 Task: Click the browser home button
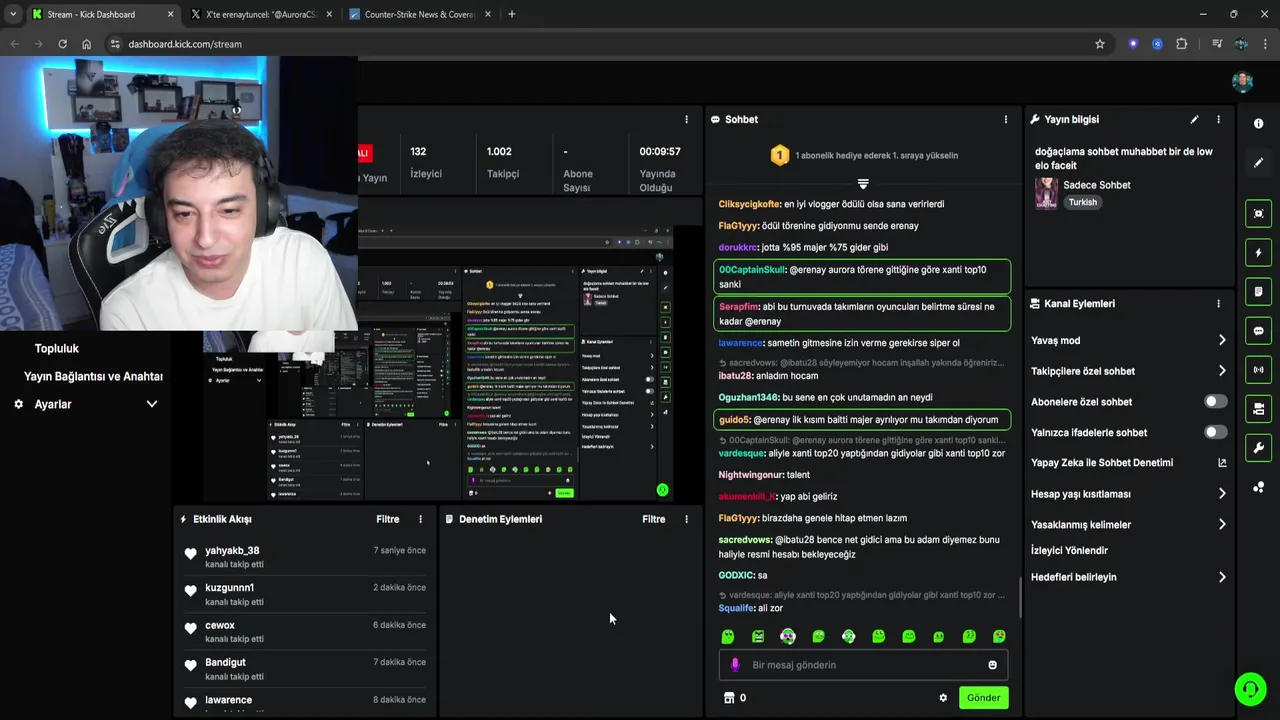tap(87, 44)
